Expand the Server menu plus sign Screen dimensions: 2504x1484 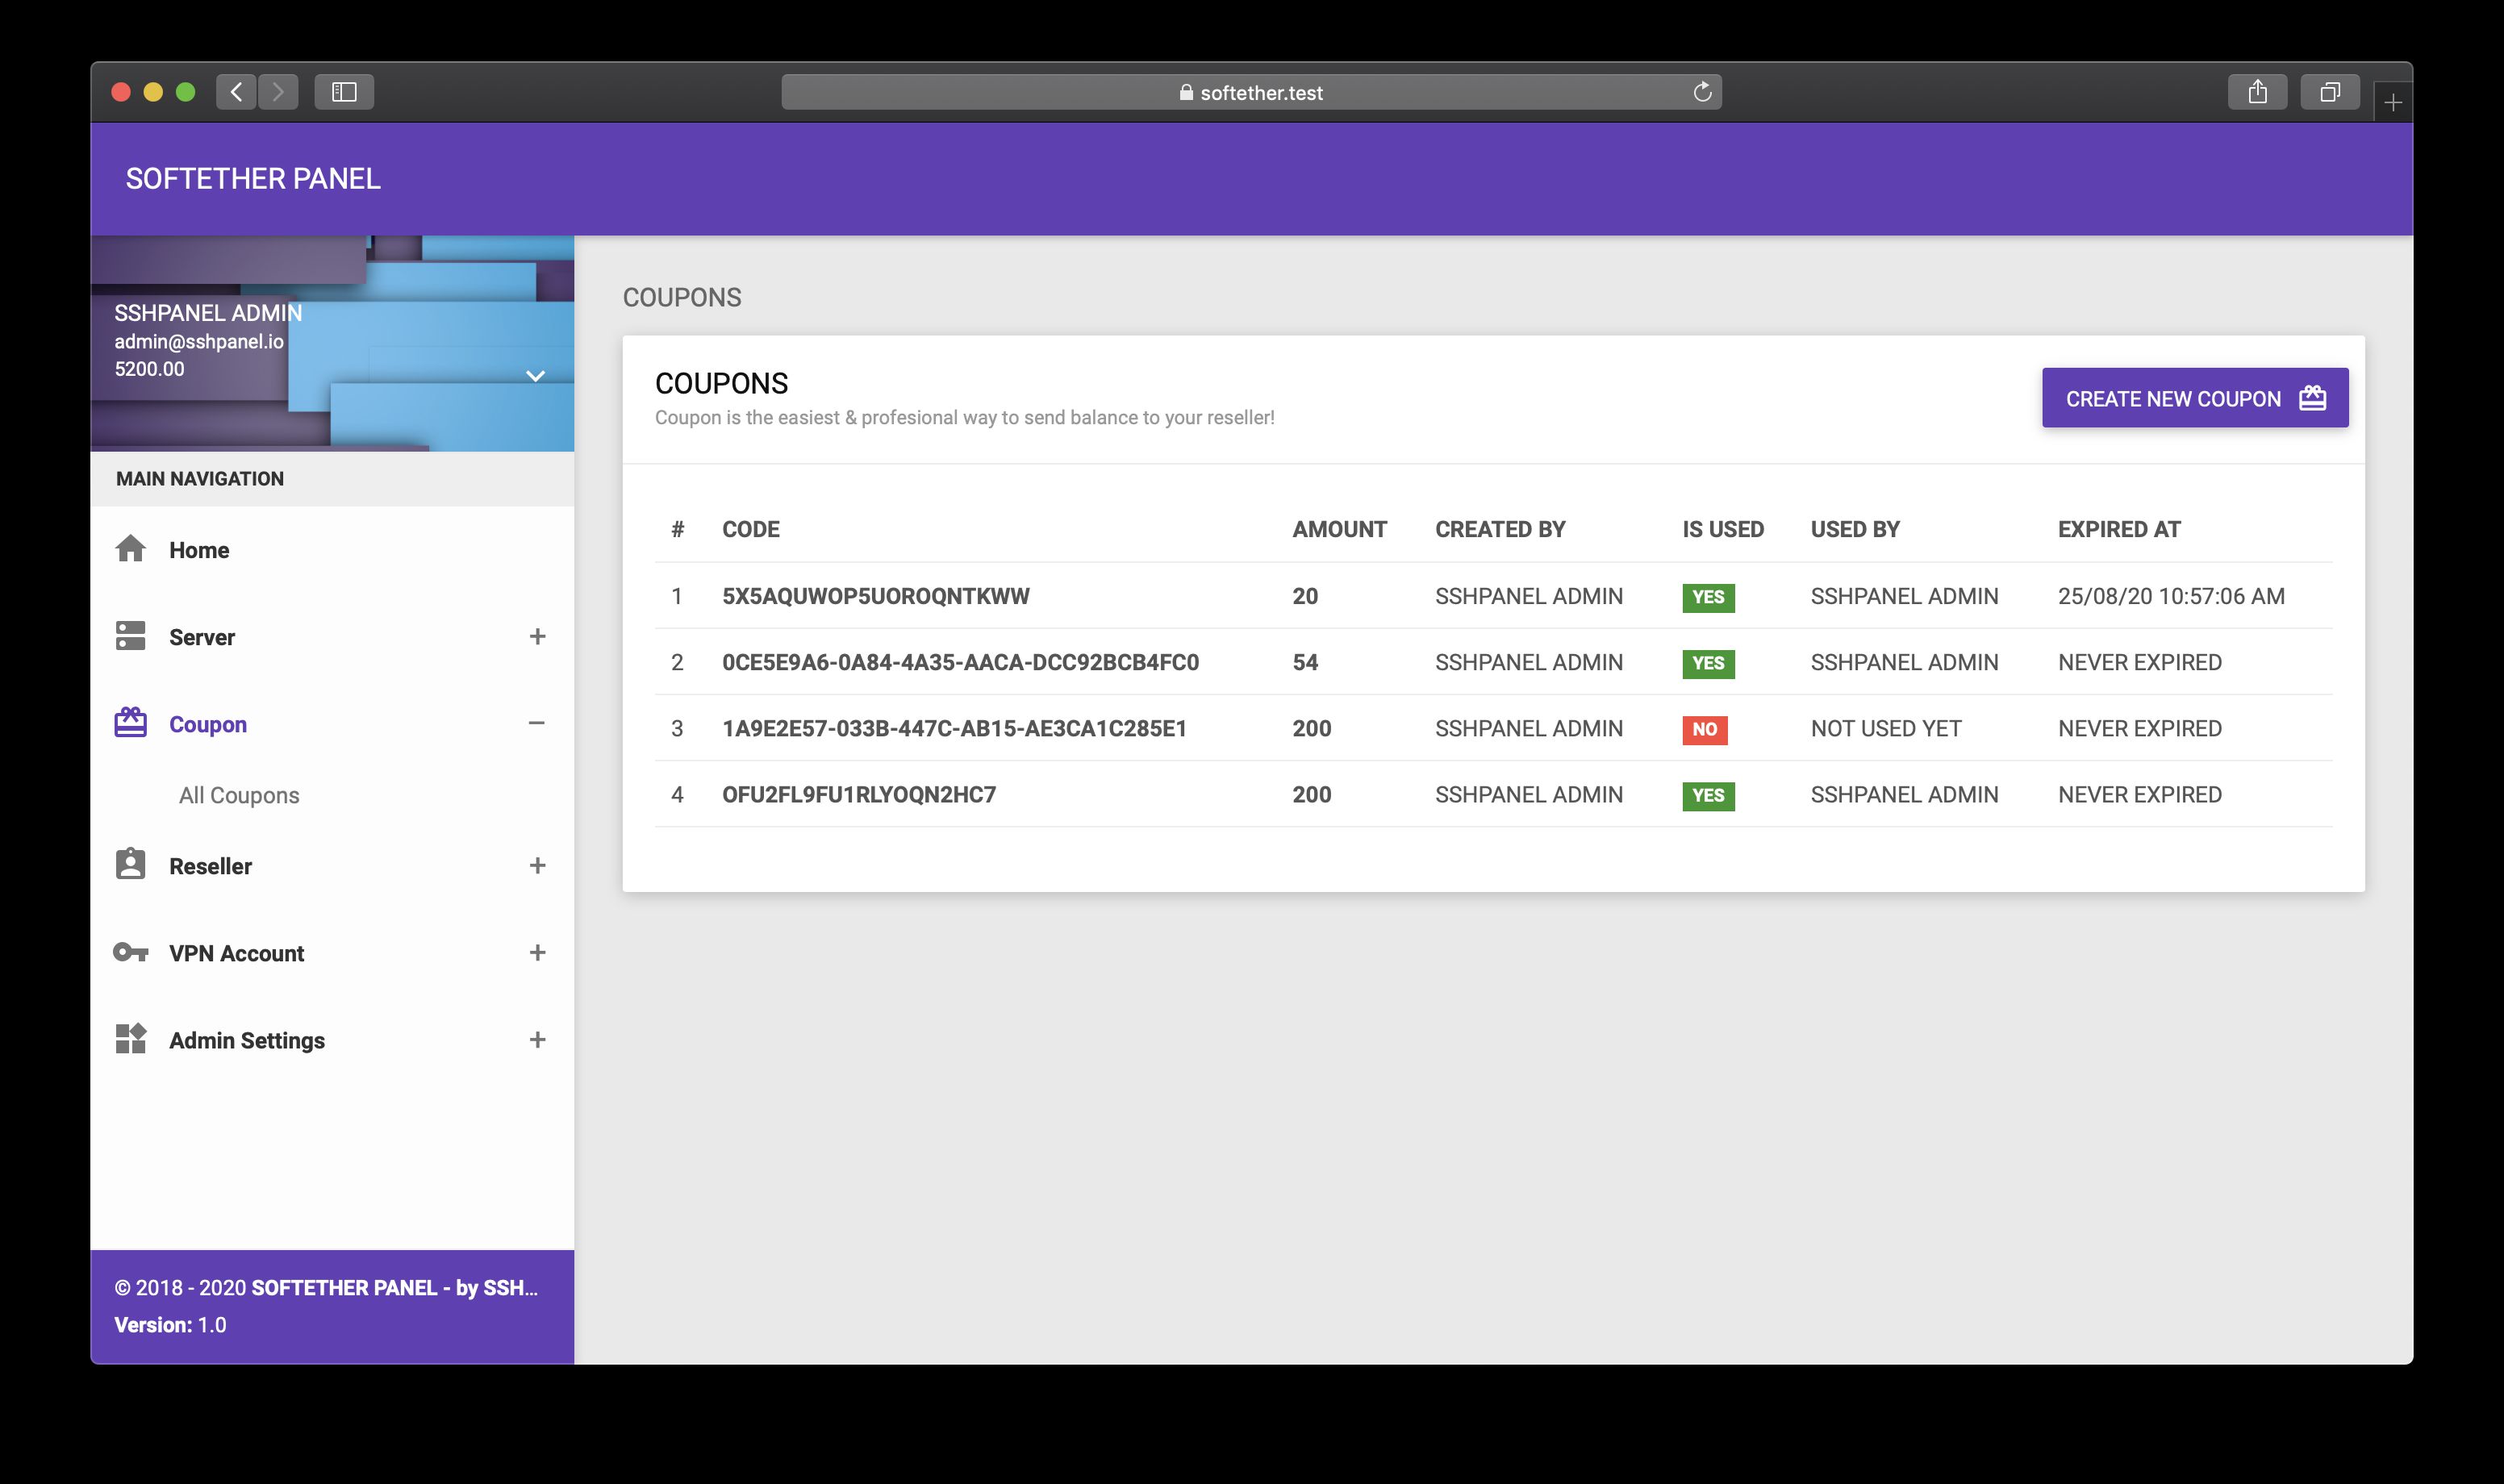pyautogui.click(x=537, y=636)
